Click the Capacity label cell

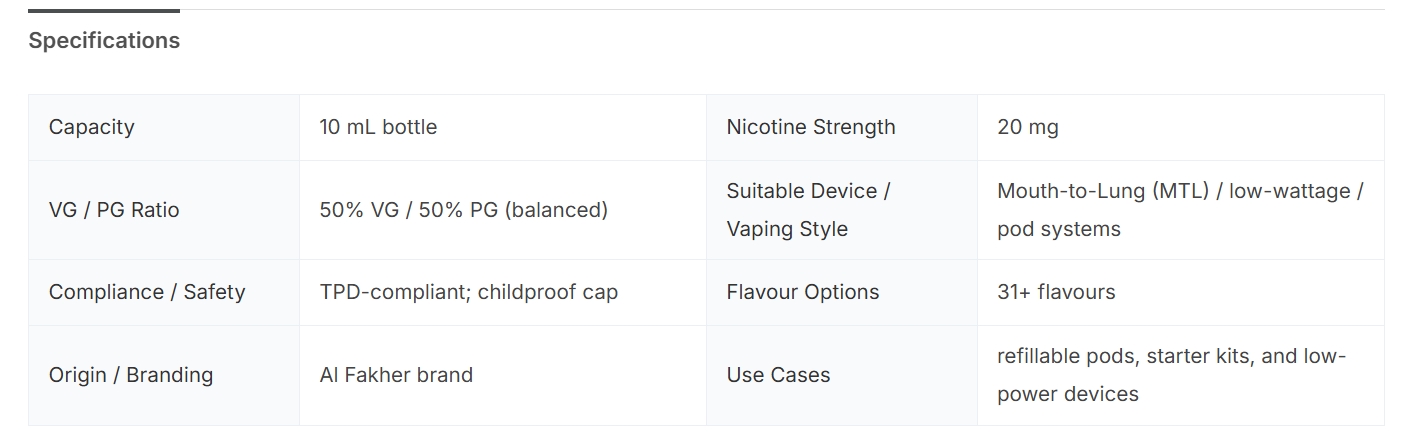pyautogui.click(x=91, y=127)
